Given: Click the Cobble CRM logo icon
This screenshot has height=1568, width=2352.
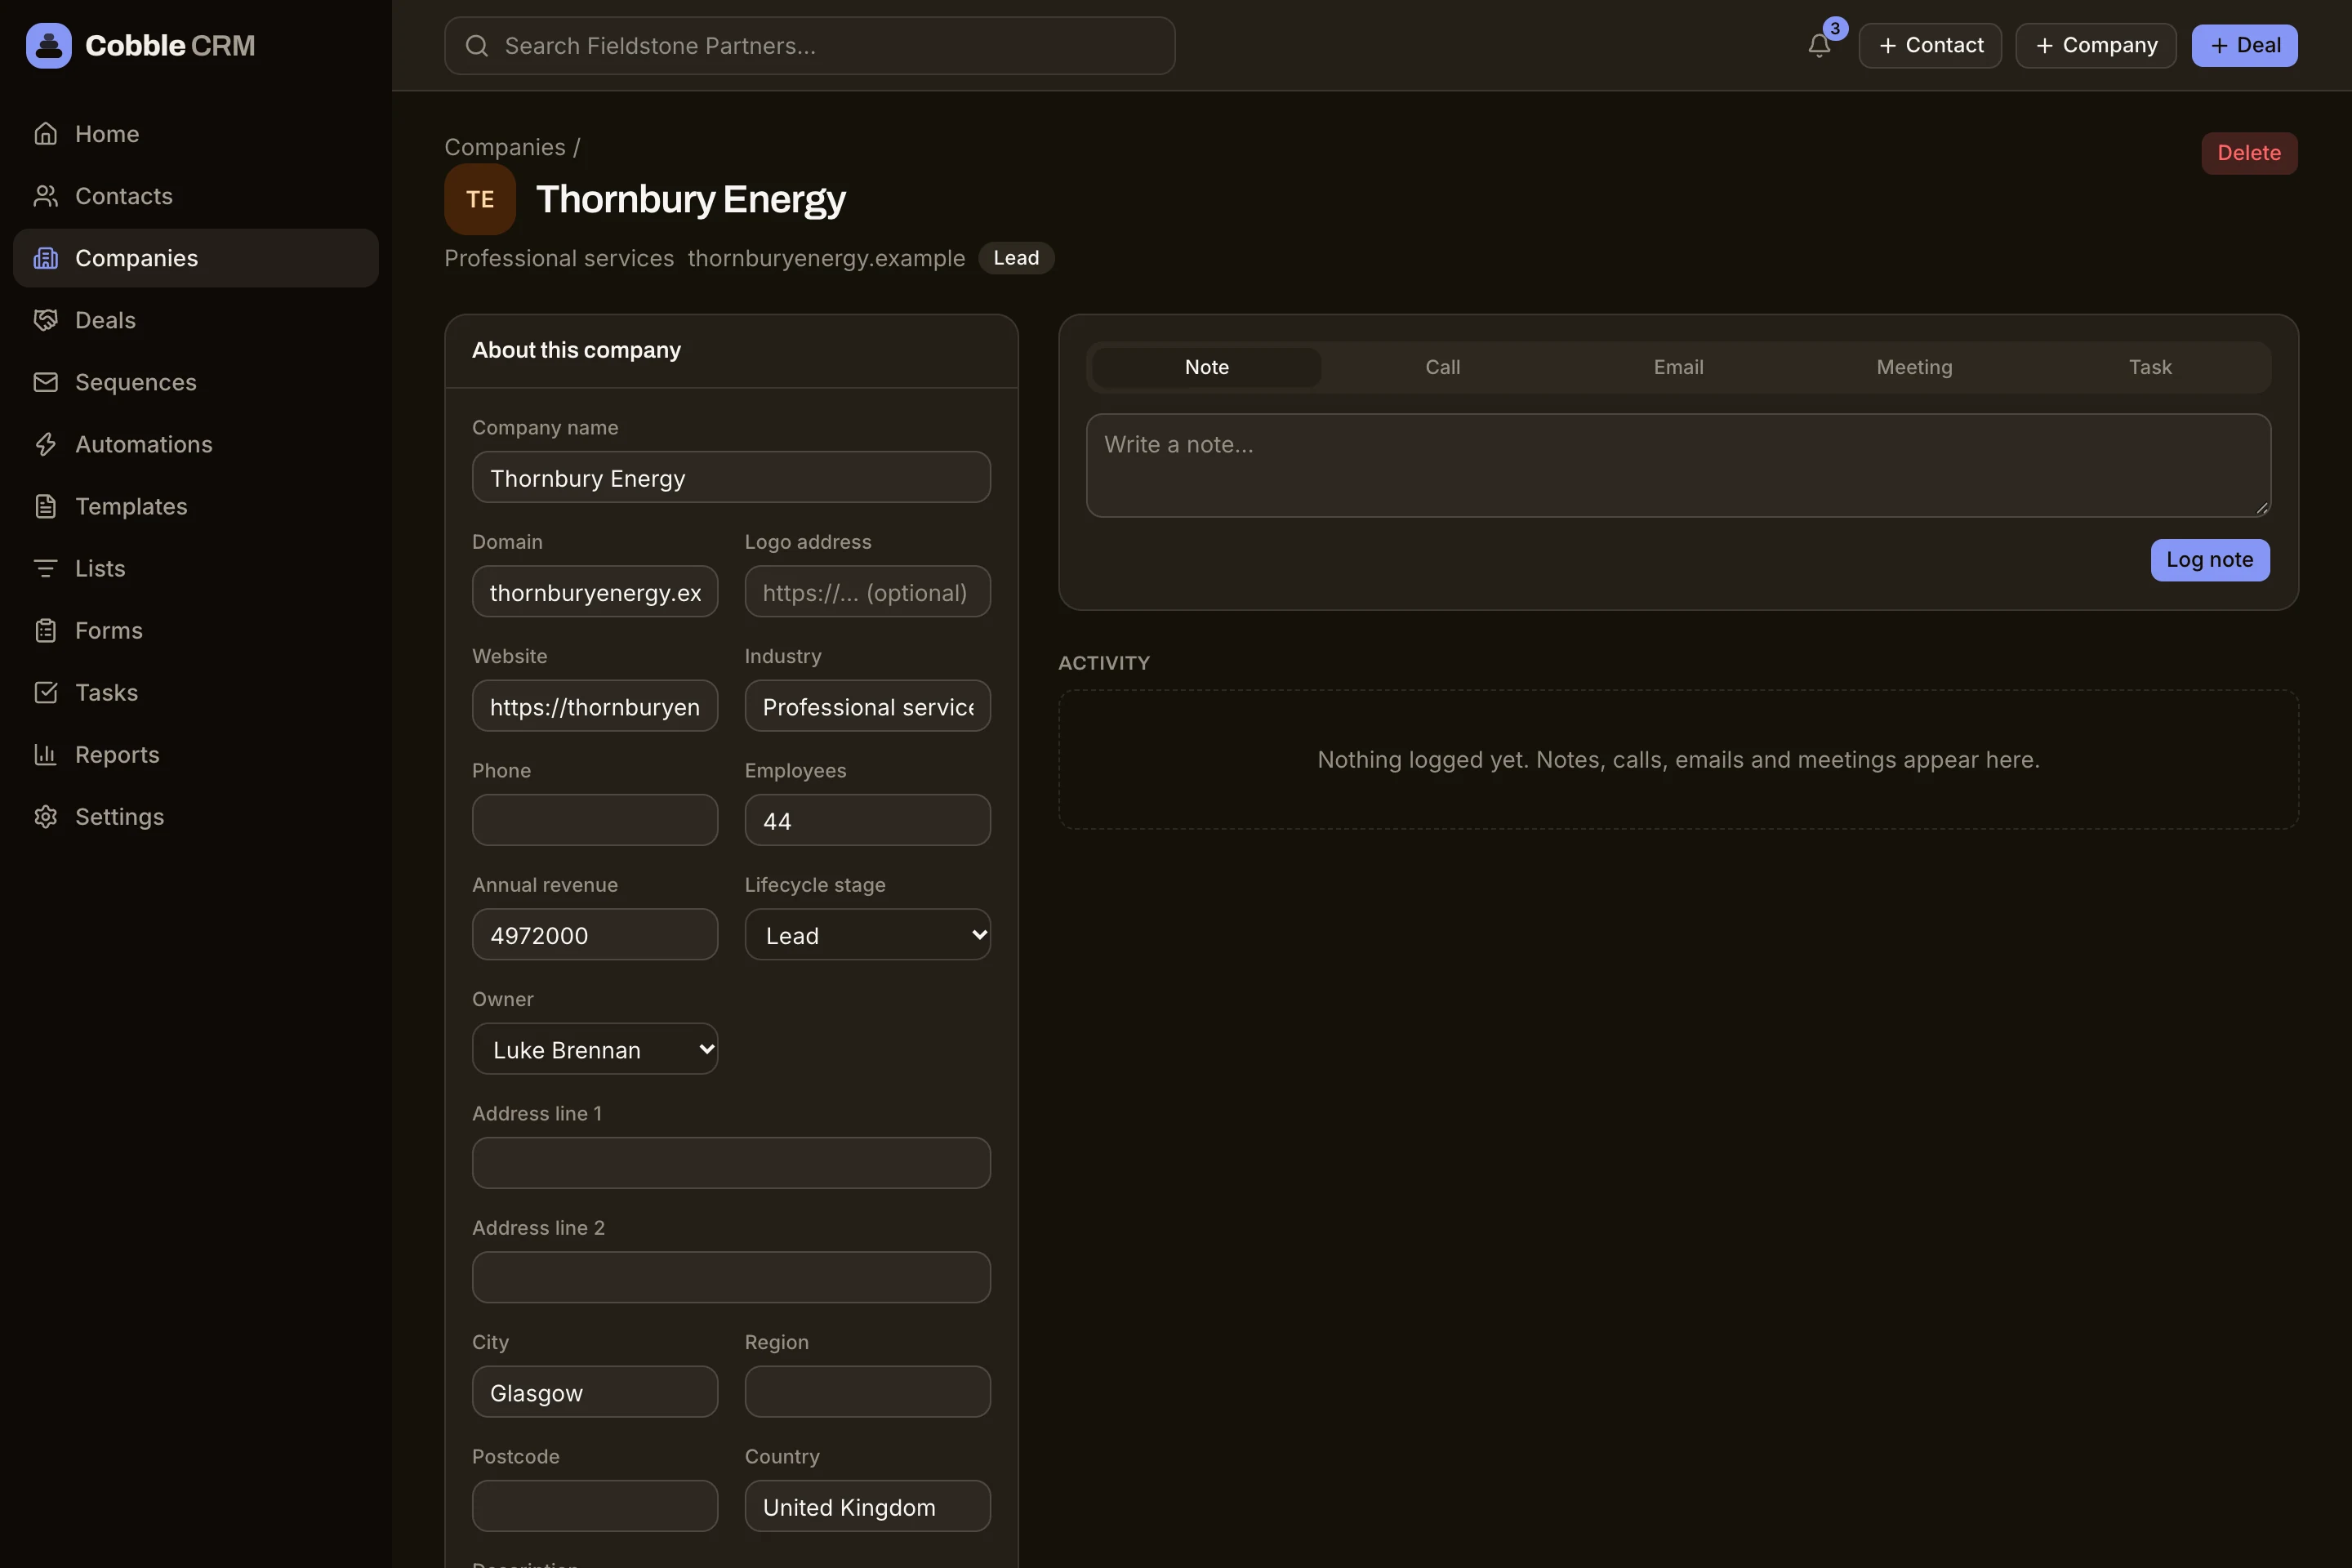Looking at the screenshot, I should point(48,45).
